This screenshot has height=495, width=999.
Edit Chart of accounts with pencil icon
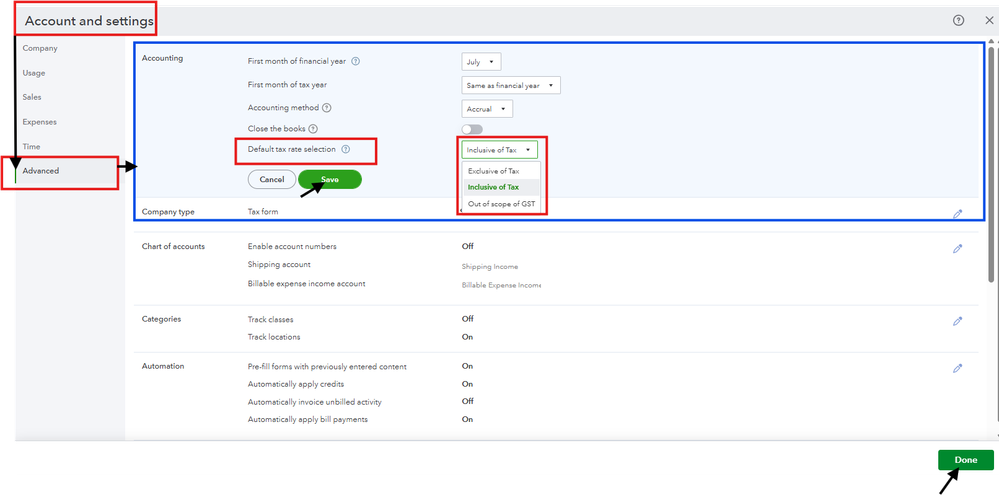point(957,248)
